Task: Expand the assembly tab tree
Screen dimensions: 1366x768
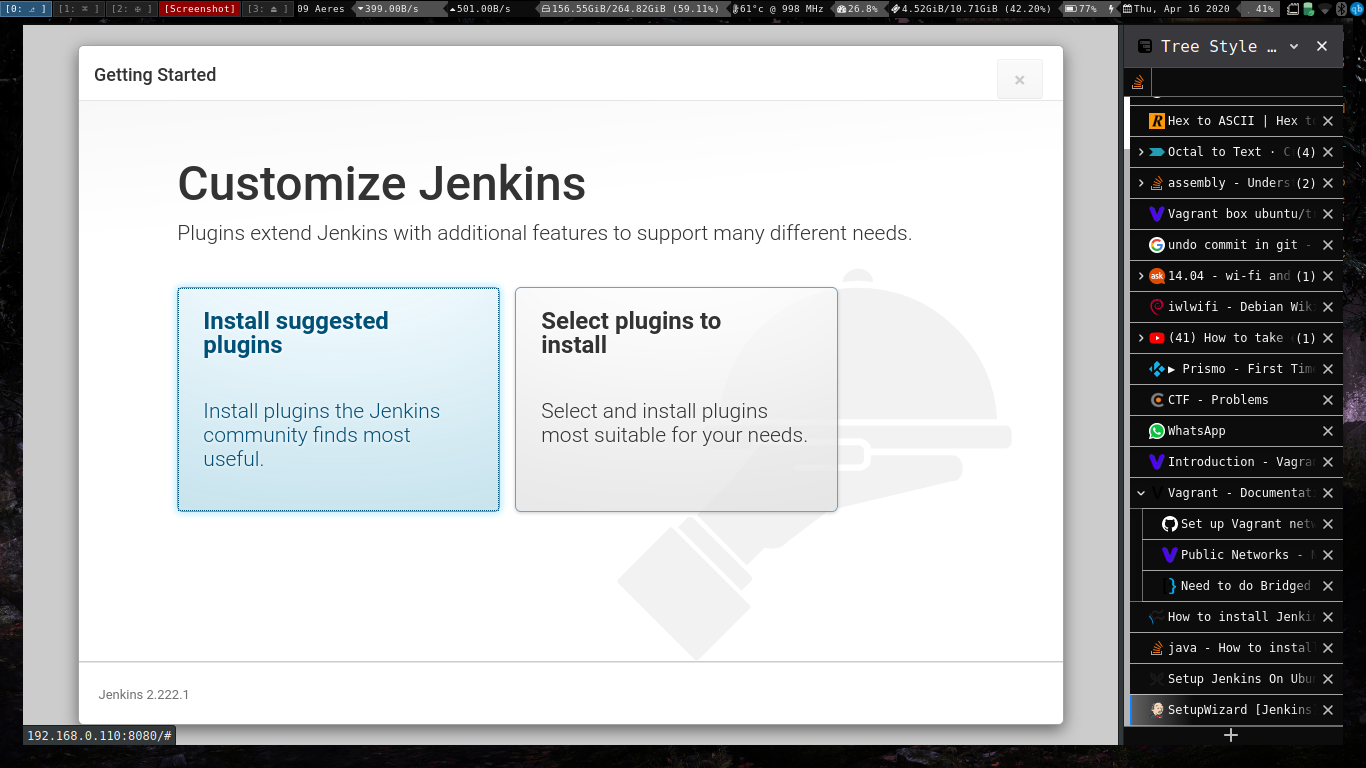Action: pyautogui.click(x=1141, y=183)
